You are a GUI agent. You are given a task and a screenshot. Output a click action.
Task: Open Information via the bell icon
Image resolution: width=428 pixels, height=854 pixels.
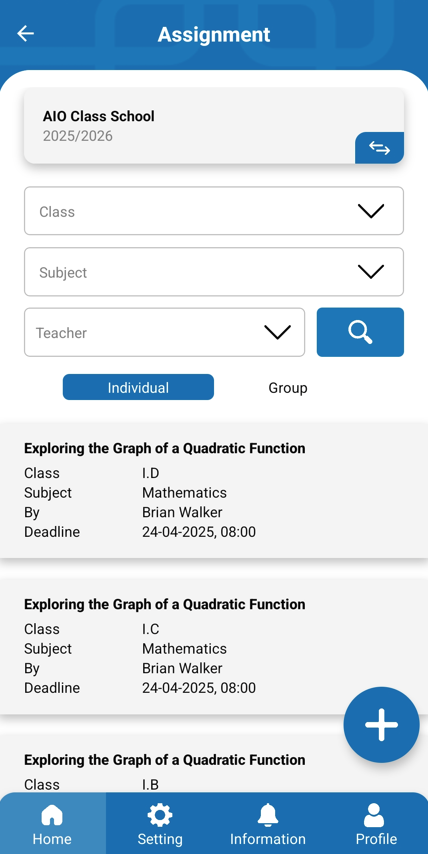pos(267,815)
